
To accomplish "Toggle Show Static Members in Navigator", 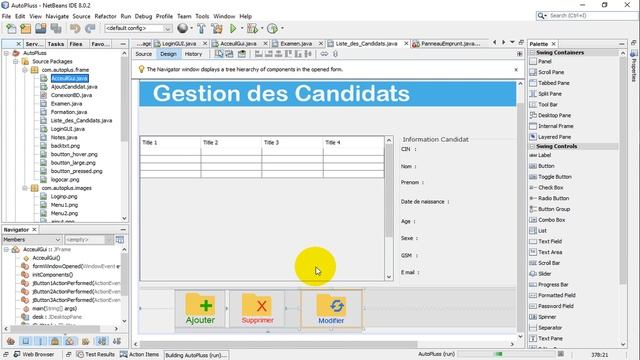I will (40, 341).
